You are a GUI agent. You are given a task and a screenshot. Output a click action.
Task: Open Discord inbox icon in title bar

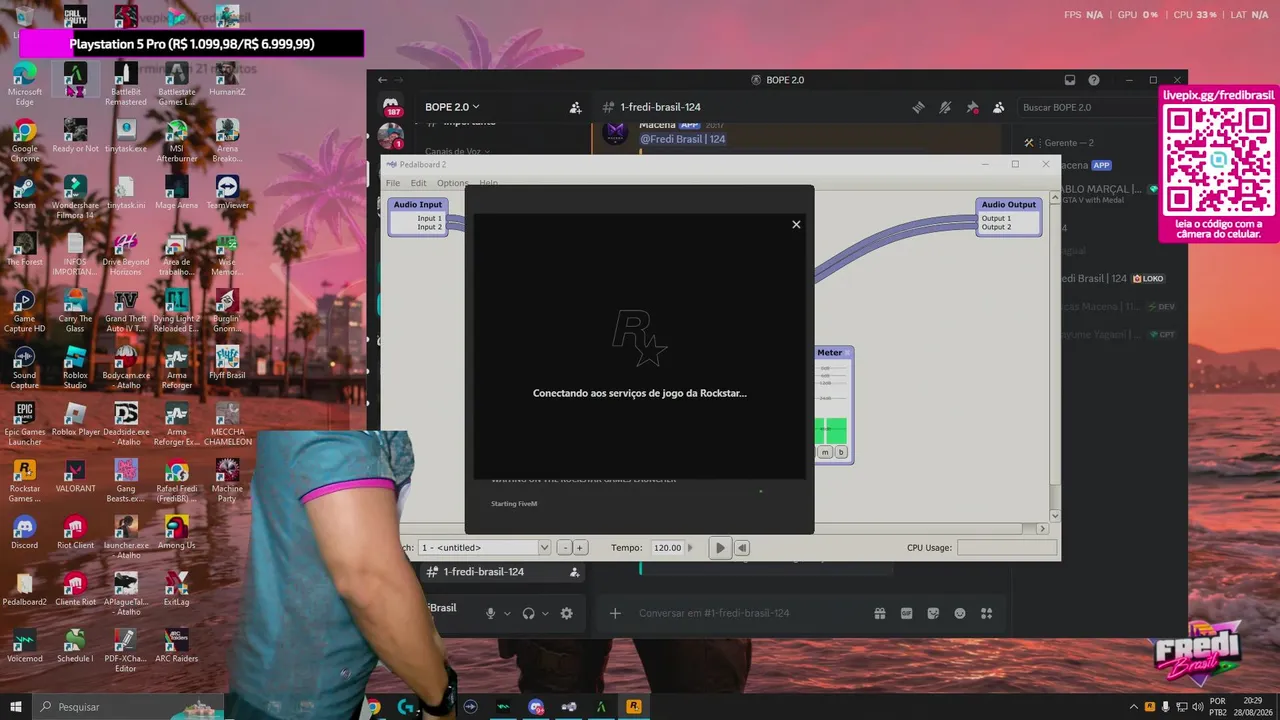tap(1069, 80)
